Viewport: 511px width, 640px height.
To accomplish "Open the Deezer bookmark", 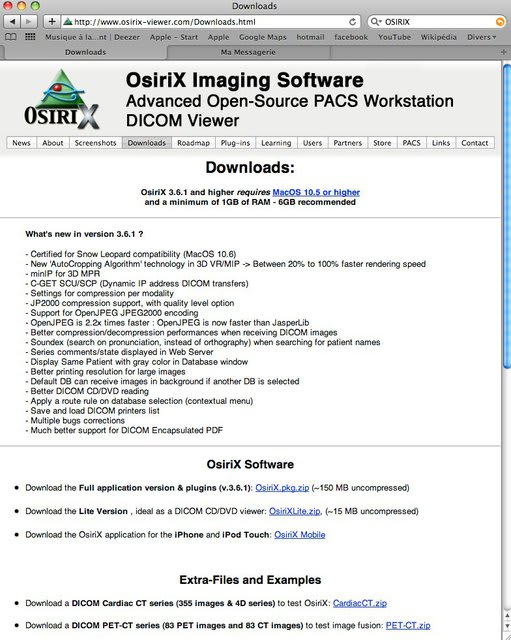I will (92, 37).
